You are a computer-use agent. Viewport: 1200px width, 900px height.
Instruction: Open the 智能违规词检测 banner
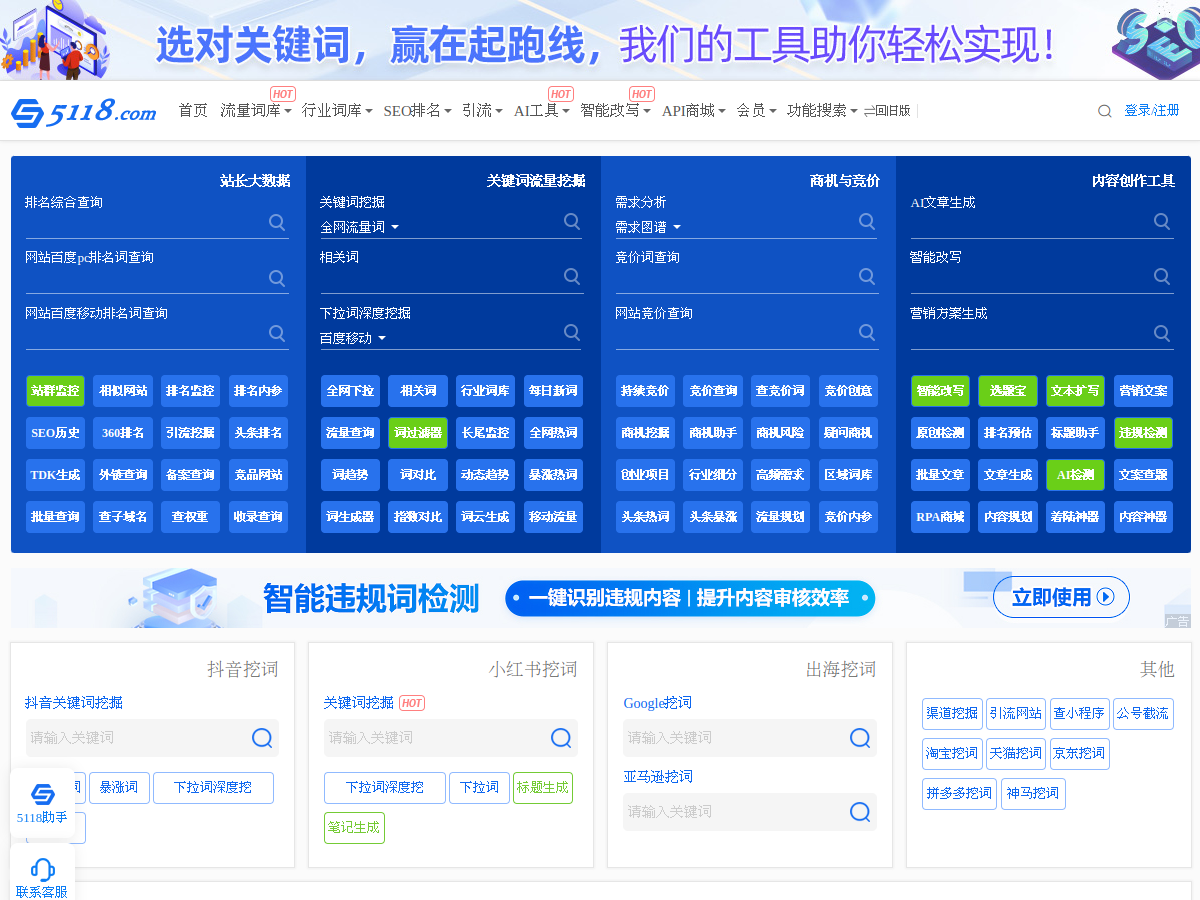tap(600, 598)
